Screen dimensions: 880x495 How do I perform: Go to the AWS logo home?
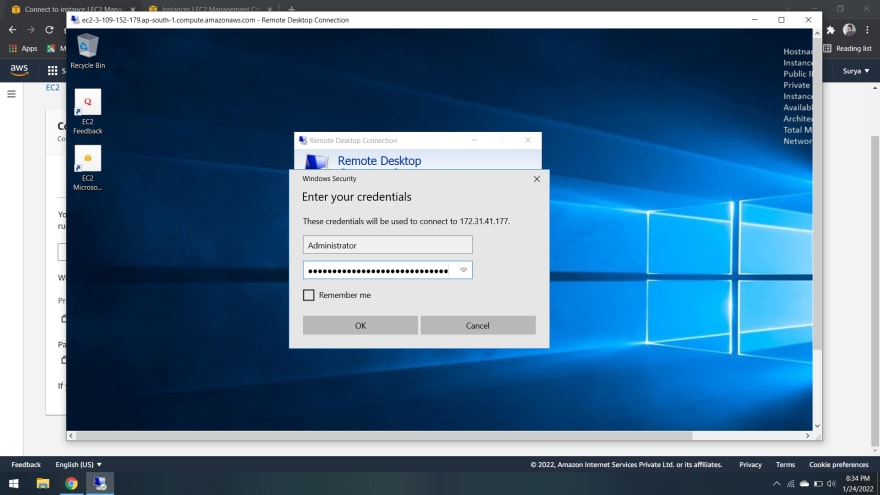pyautogui.click(x=19, y=70)
